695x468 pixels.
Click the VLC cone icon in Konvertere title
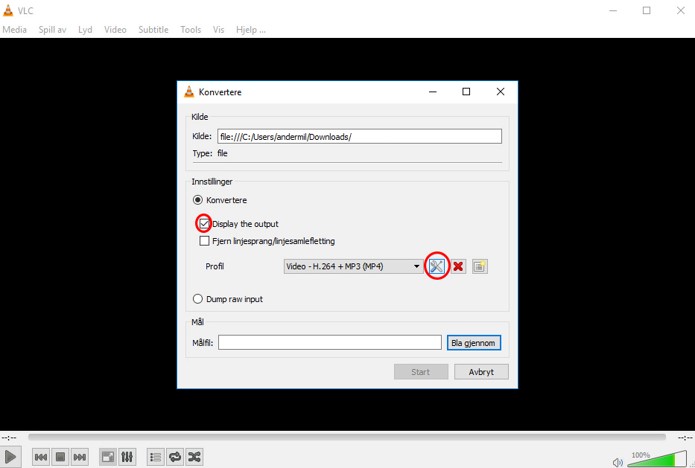coord(189,92)
